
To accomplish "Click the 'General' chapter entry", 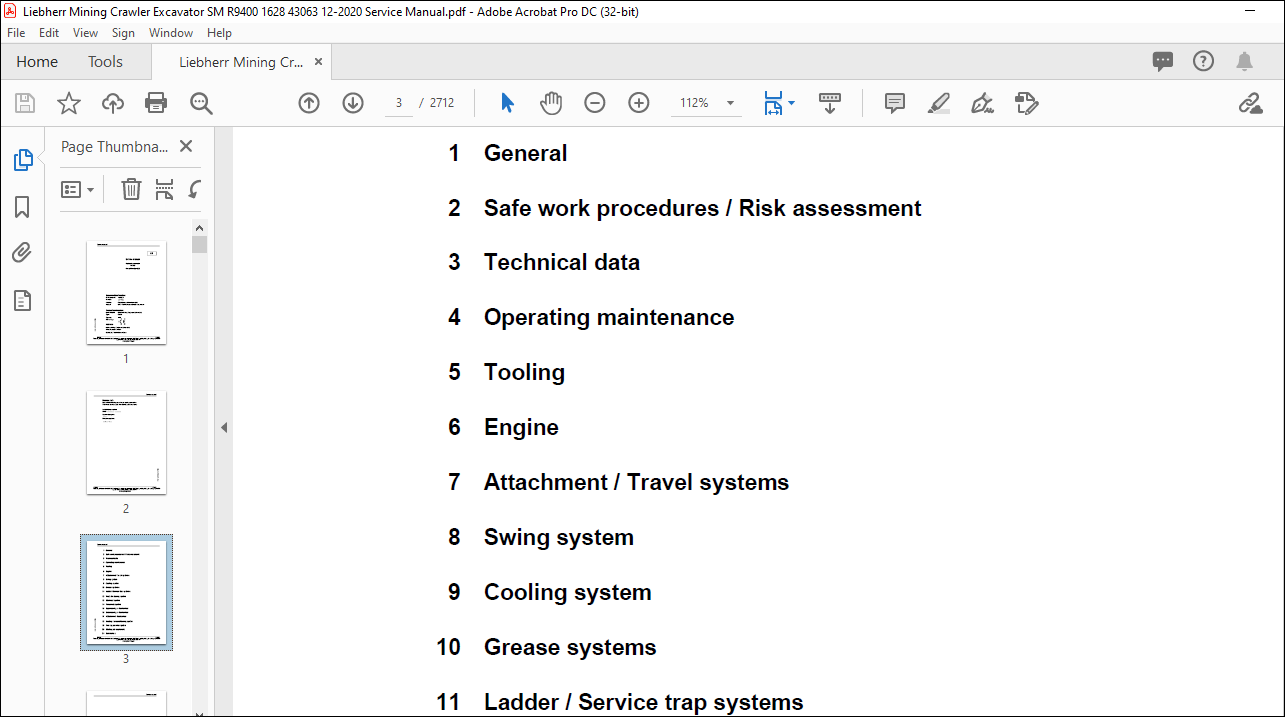I will click(x=525, y=153).
